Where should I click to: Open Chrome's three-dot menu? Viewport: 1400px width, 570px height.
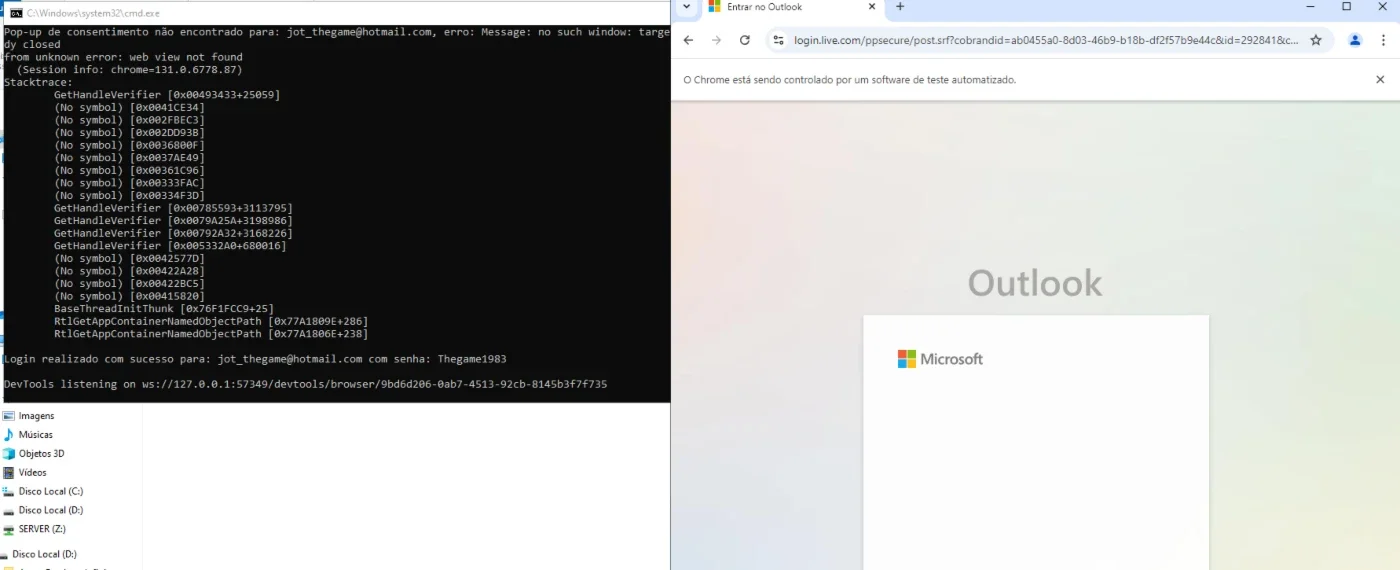click(x=1384, y=40)
